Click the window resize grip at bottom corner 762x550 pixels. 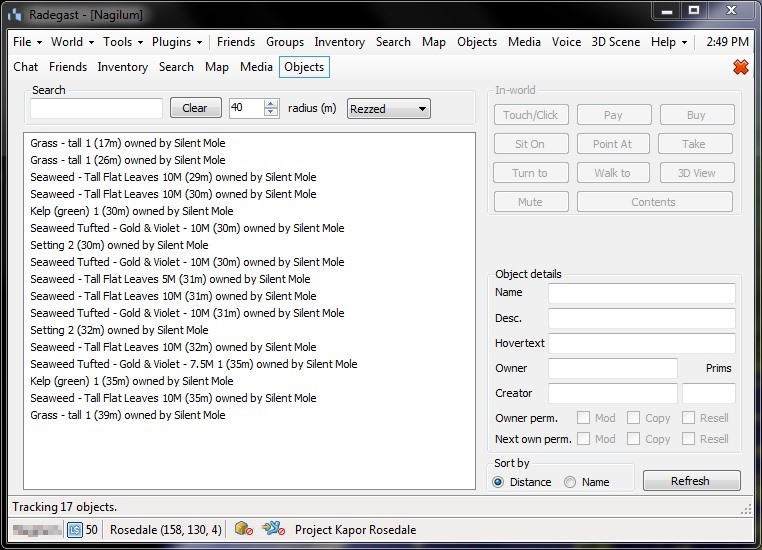point(746,509)
